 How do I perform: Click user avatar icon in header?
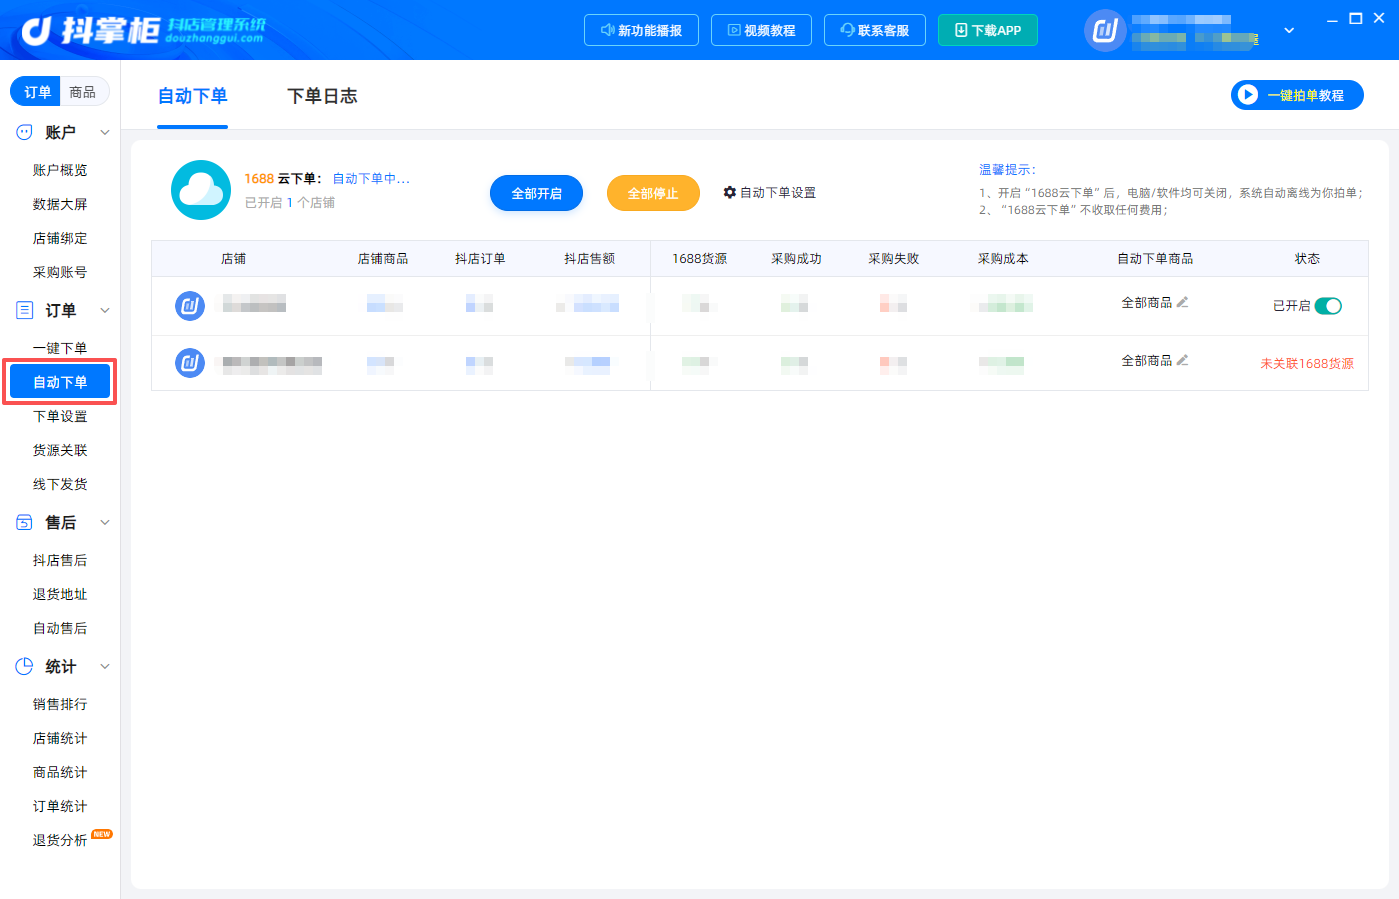pos(1105,30)
